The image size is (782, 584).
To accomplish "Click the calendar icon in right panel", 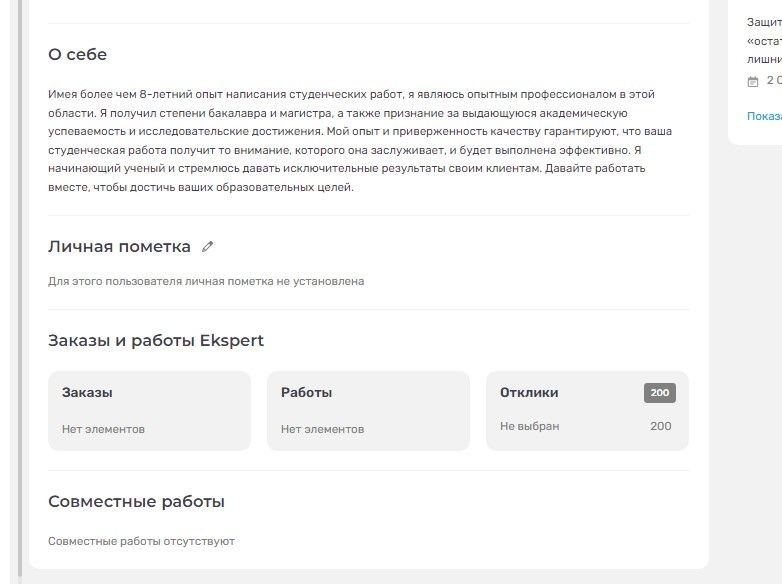I will tap(753, 81).
